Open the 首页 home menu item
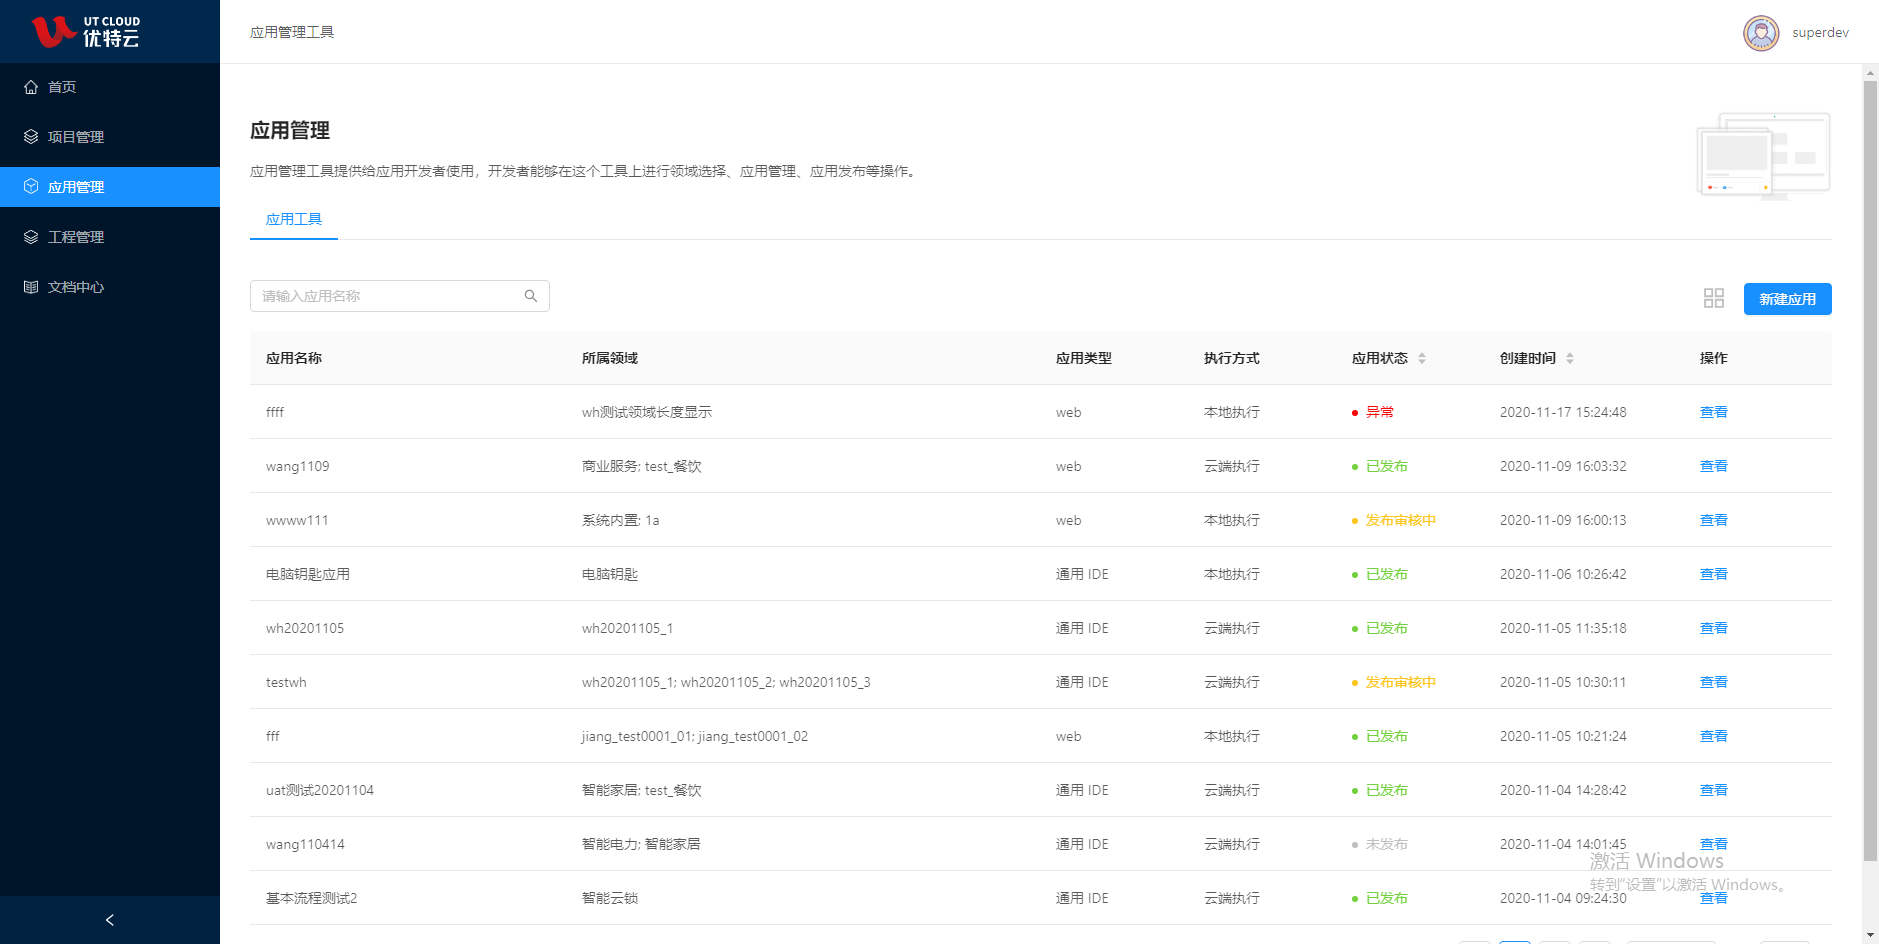Viewport: 1879px width, 944px height. click(x=110, y=87)
